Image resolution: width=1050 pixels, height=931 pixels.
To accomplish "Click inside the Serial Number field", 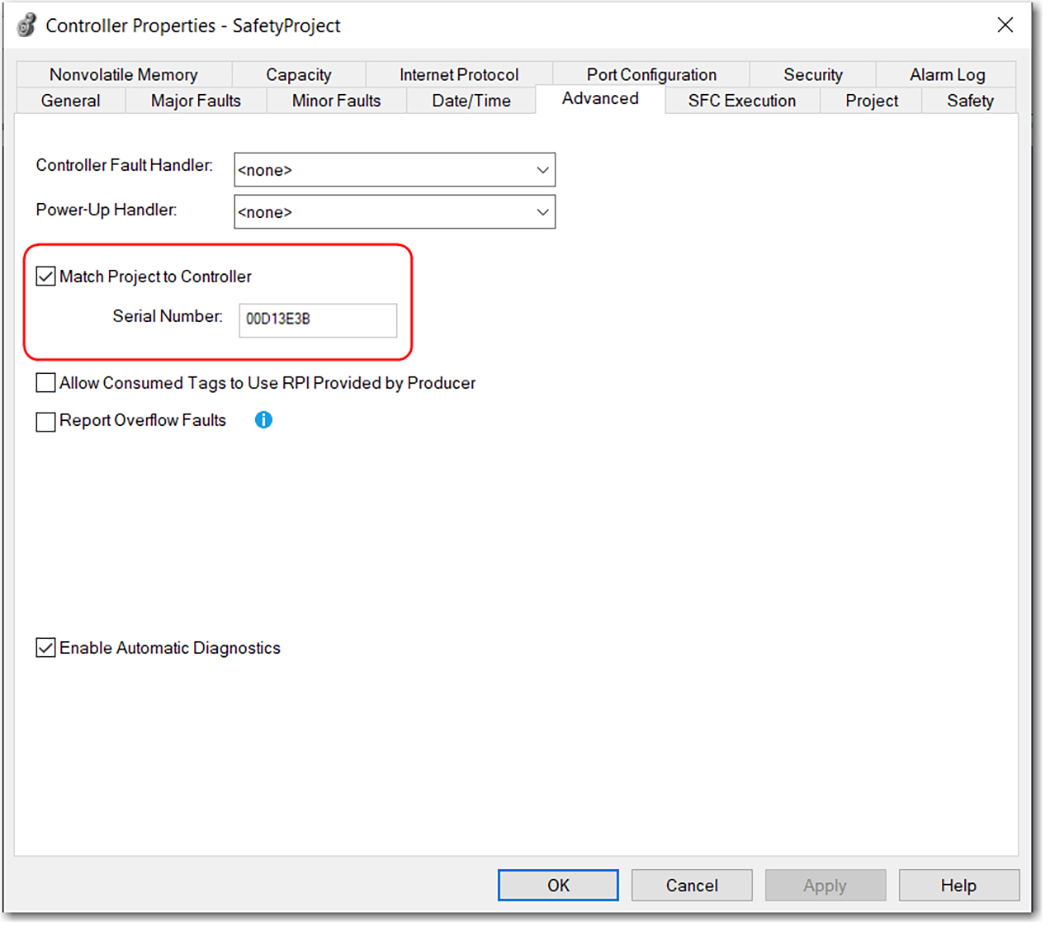I will (317, 320).
